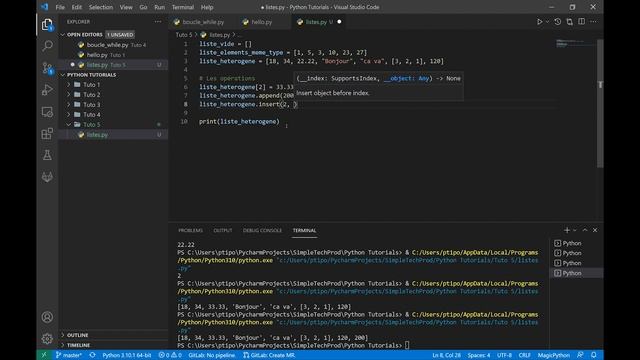Screen dimensions: 640x360
Task: Close the terminal panel
Action: coord(595,230)
